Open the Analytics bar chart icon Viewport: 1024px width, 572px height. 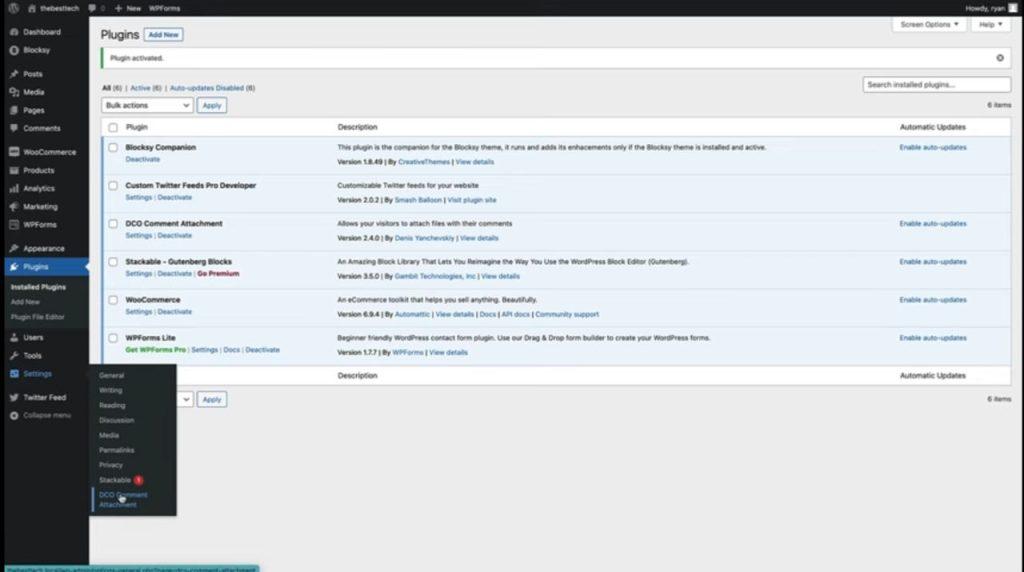click(14, 189)
